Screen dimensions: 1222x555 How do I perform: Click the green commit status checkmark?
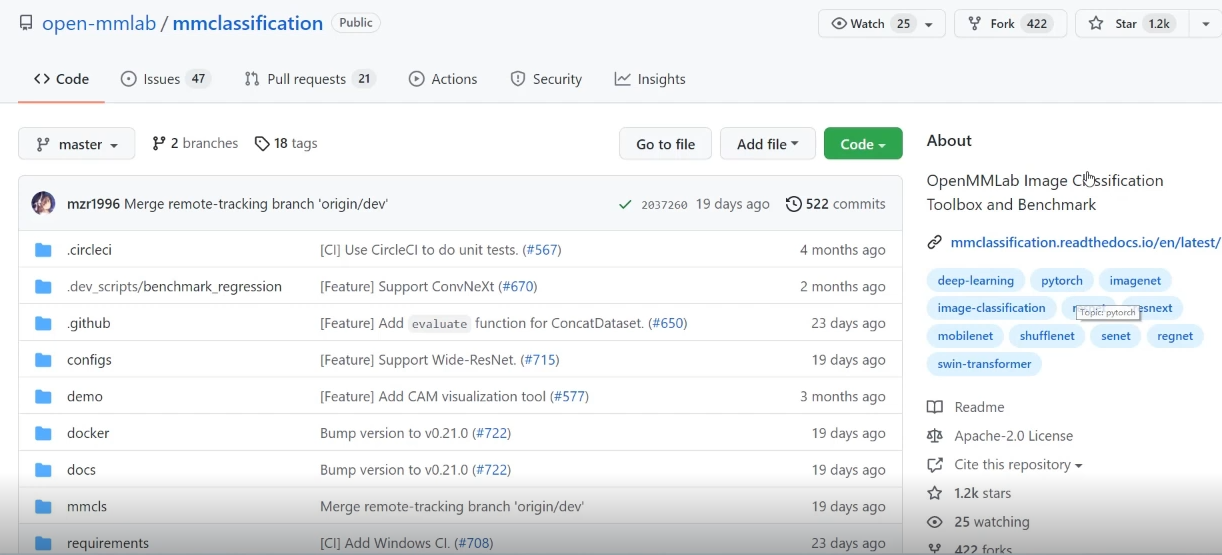625,204
